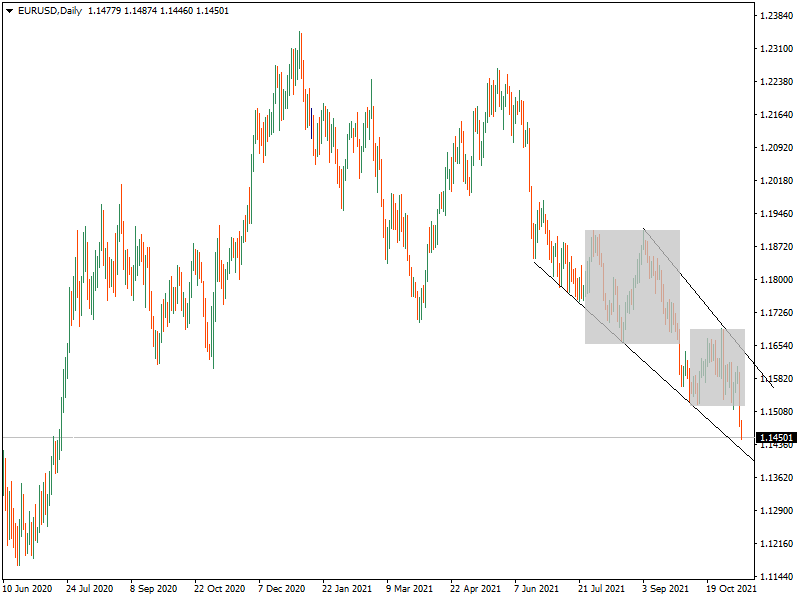800x600 pixels.
Task: Select the current price label 1.14501
Action: coord(776,437)
